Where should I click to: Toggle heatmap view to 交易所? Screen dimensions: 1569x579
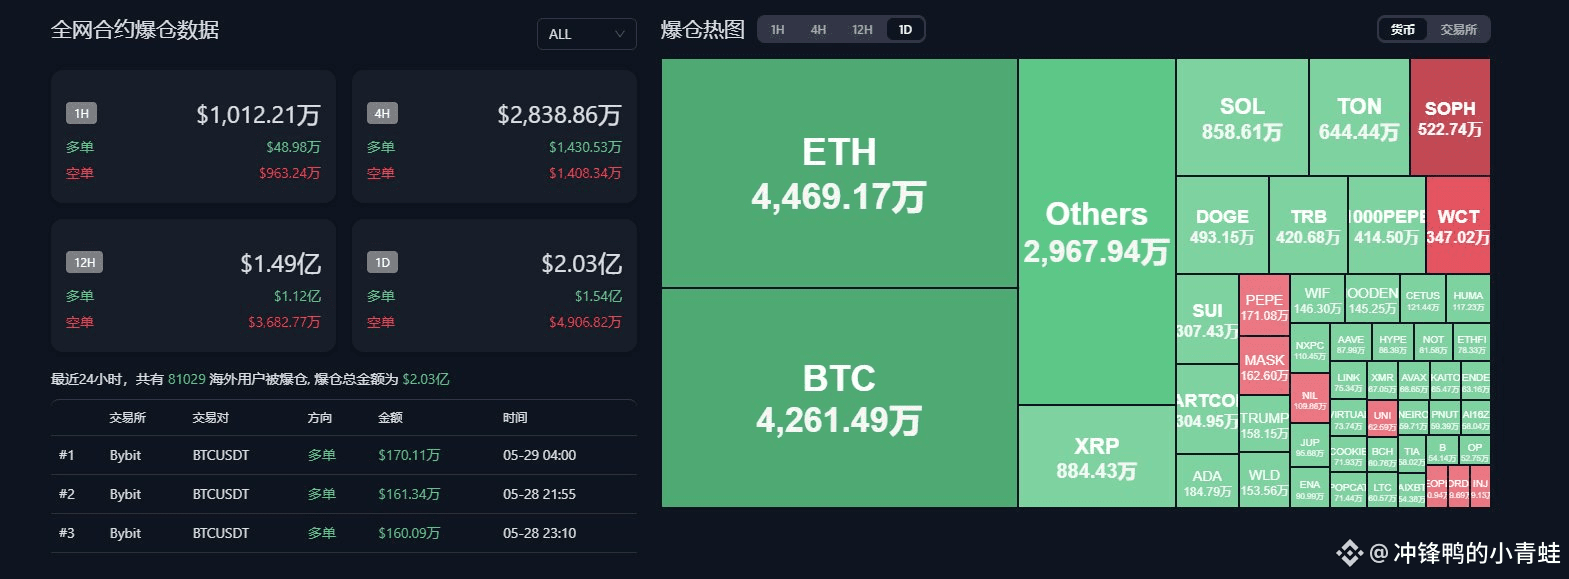(x=1458, y=30)
